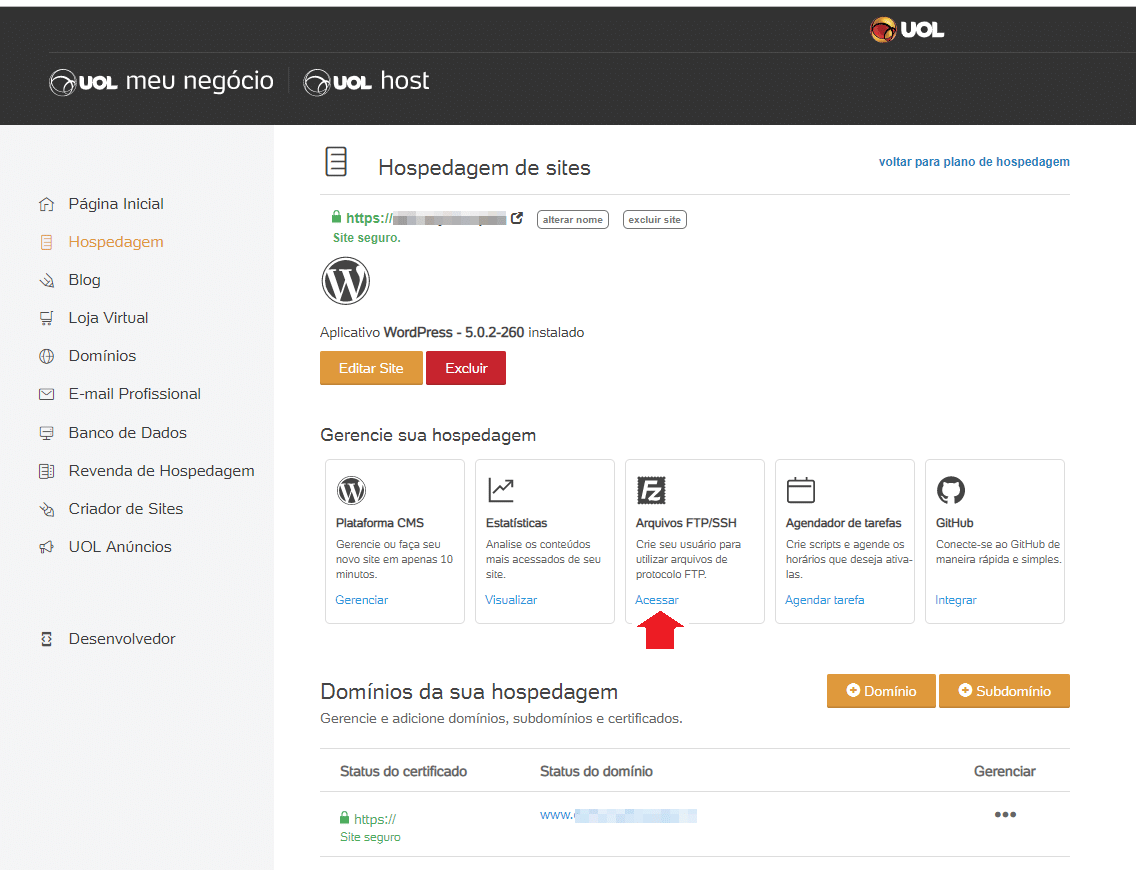1136x870 pixels.
Task: Click the padlock icon in certificate status row
Action: (x=345, y=818)
